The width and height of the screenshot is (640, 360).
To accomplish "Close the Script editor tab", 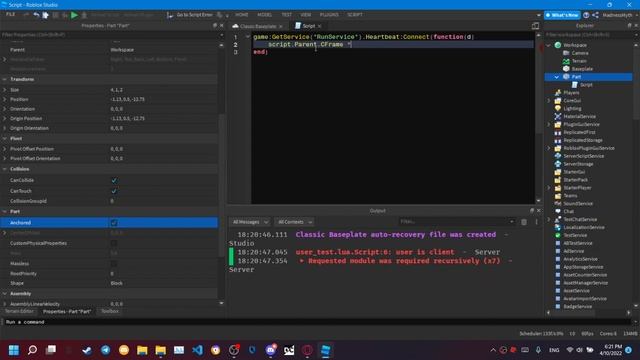I will (320, 26).
